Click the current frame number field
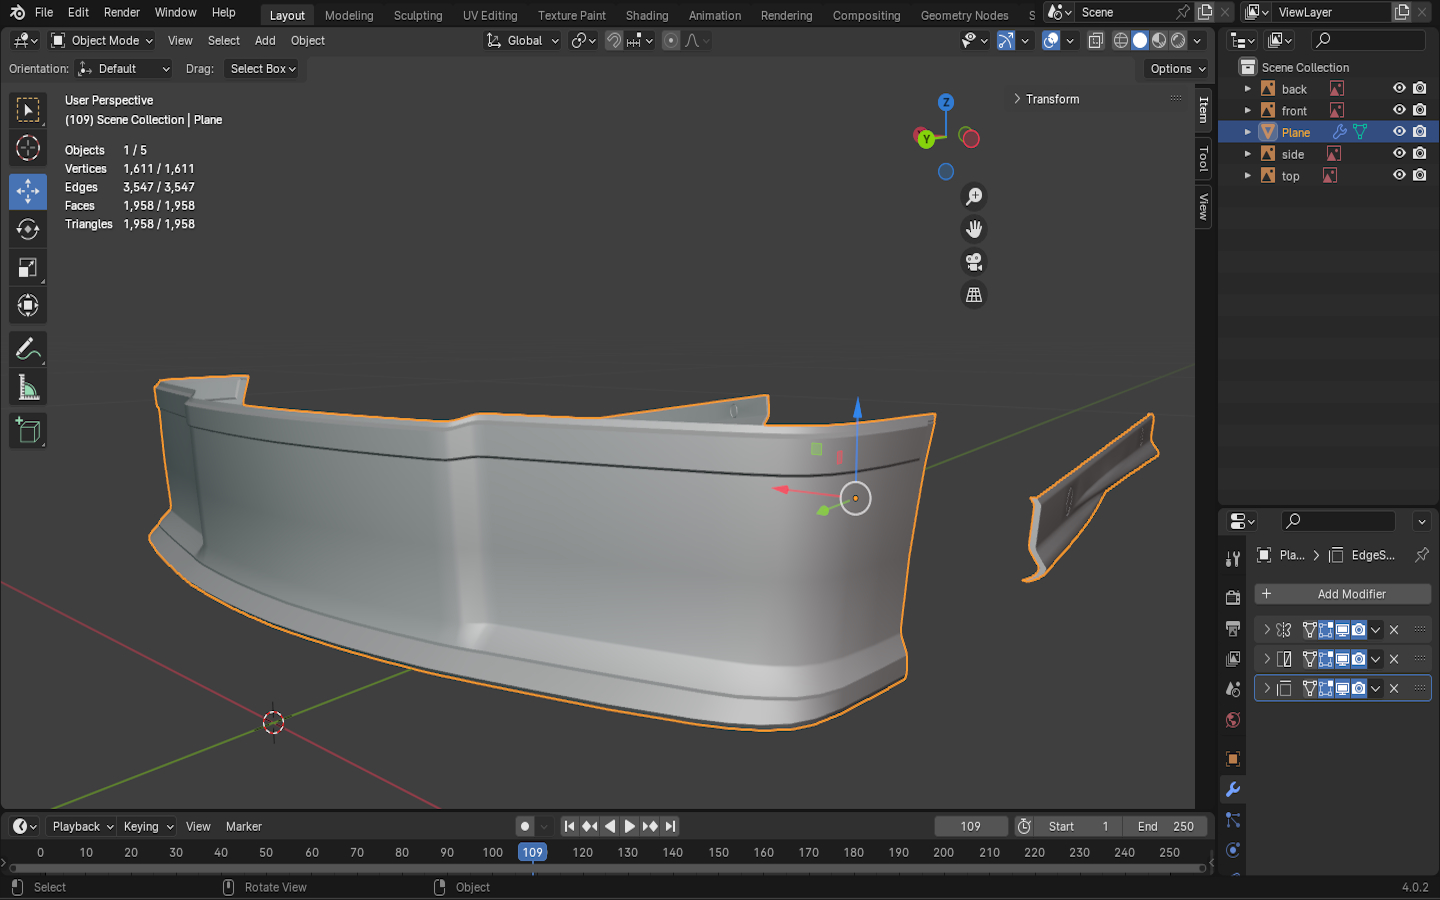 pos(971,827)
